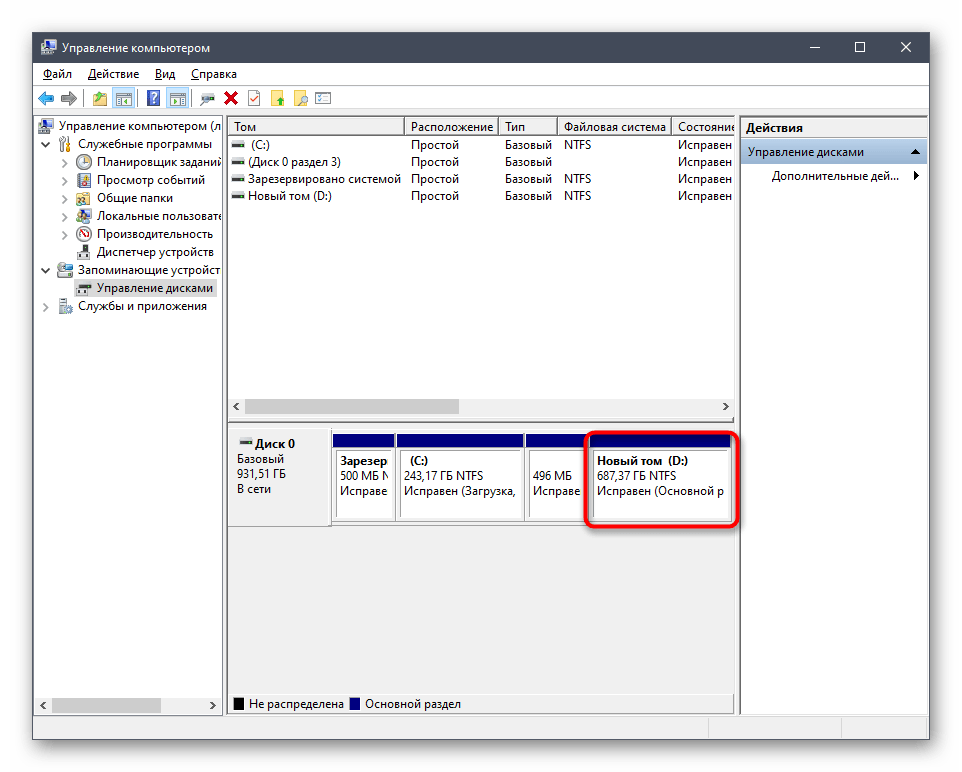The height and width of the screenshot is (772, 962).
Task: Expand the Службы и приложения tree node
Action: click(x=46, y=307)
